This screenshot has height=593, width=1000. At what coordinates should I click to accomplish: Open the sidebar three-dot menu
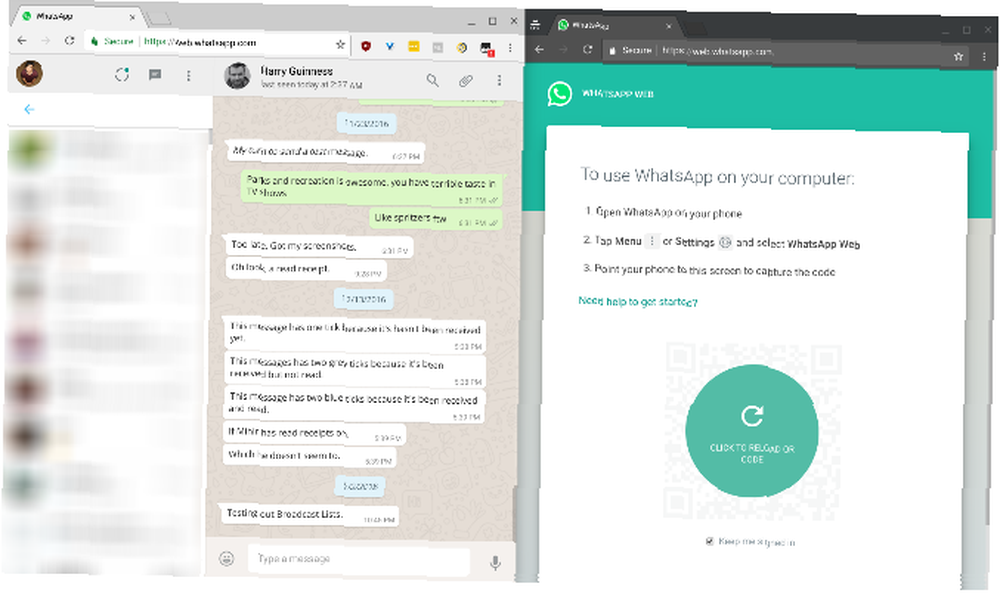[x=188, y=75]
